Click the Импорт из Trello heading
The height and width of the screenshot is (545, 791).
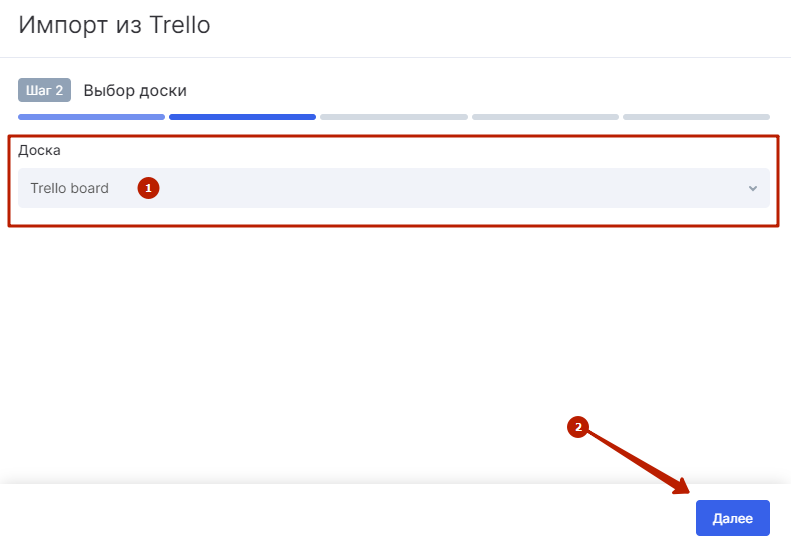tap(115, 25)
